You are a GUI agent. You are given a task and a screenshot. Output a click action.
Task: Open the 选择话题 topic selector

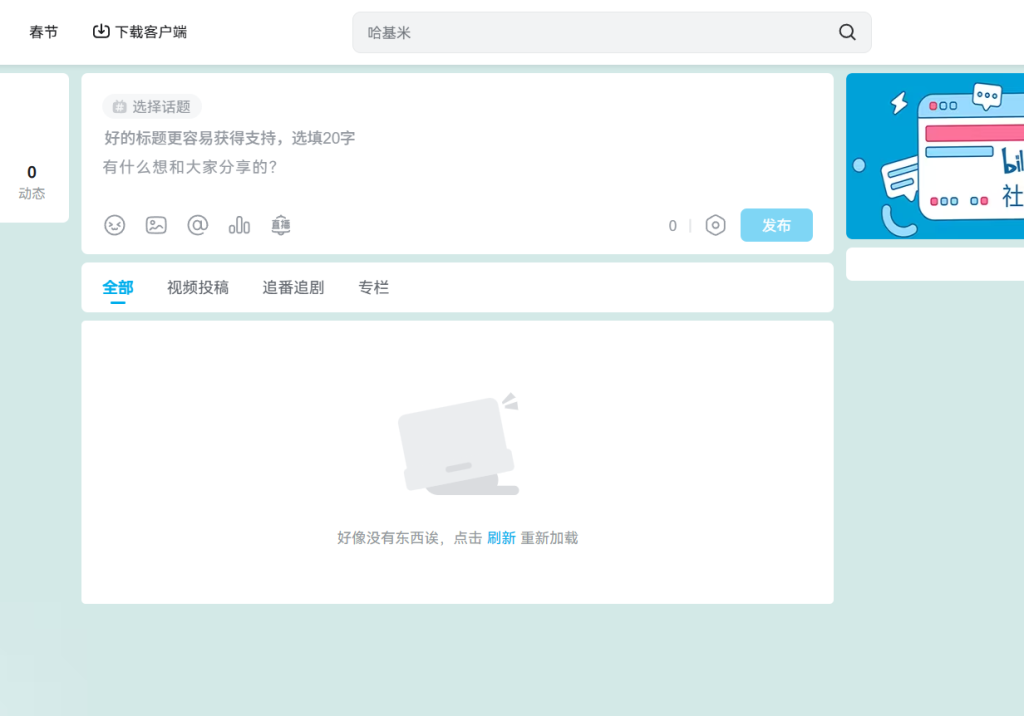(152, 106)
